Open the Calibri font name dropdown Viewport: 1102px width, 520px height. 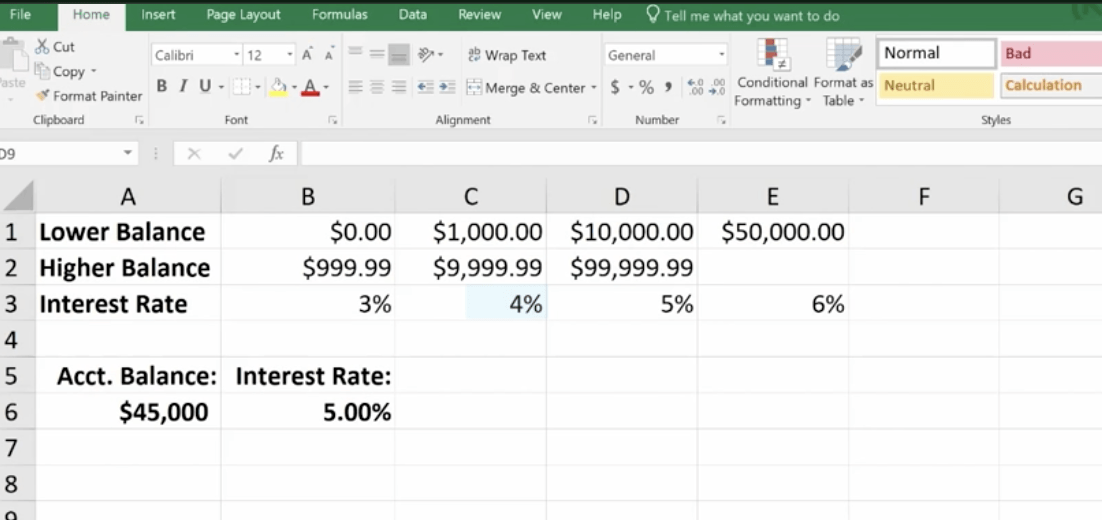point(237,55)
